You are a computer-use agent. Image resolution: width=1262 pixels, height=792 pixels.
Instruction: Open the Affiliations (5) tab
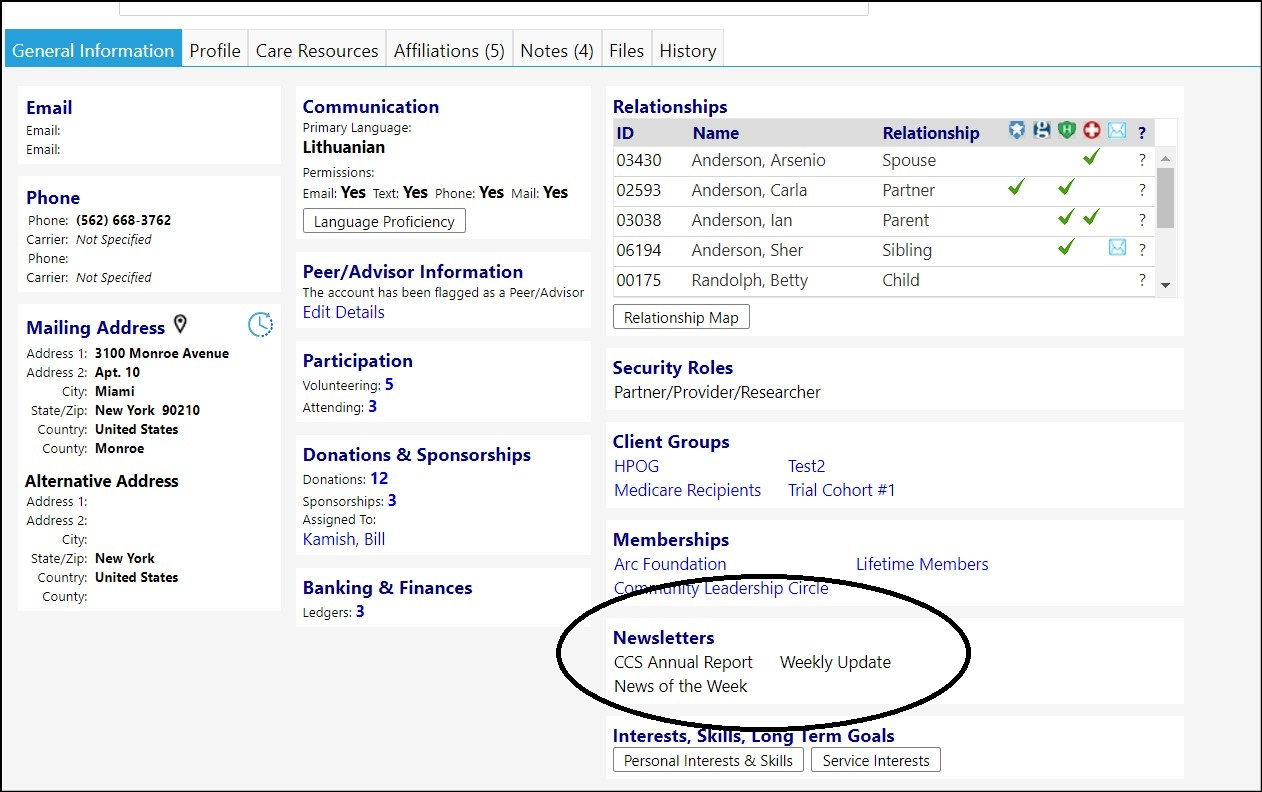click(449, 50)
